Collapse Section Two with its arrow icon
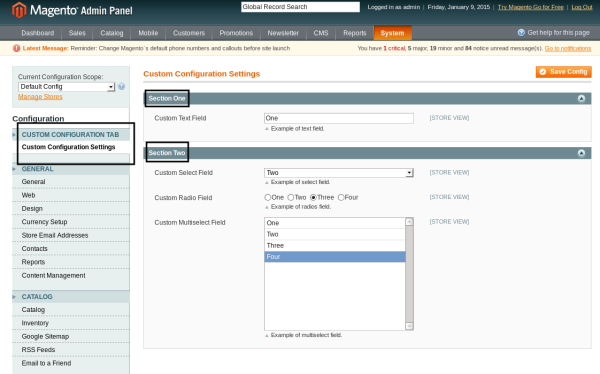600x374 pixels. [x=581, y=153]
